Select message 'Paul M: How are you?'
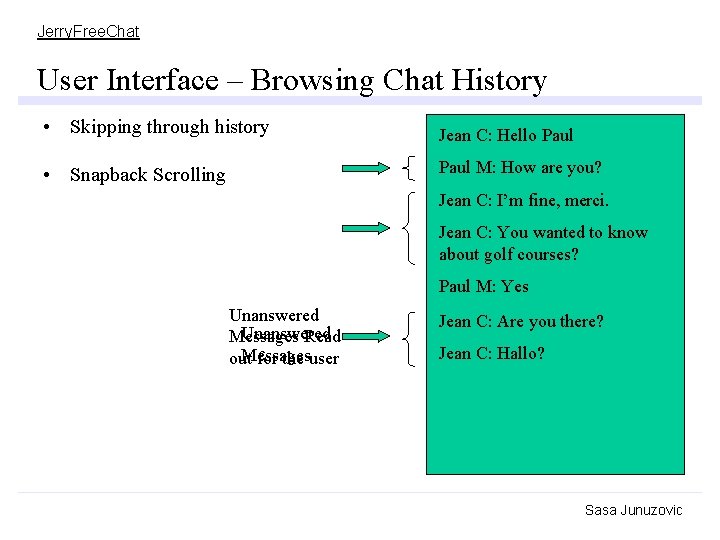This screenshot has height=540, width=720. point(520,168)
